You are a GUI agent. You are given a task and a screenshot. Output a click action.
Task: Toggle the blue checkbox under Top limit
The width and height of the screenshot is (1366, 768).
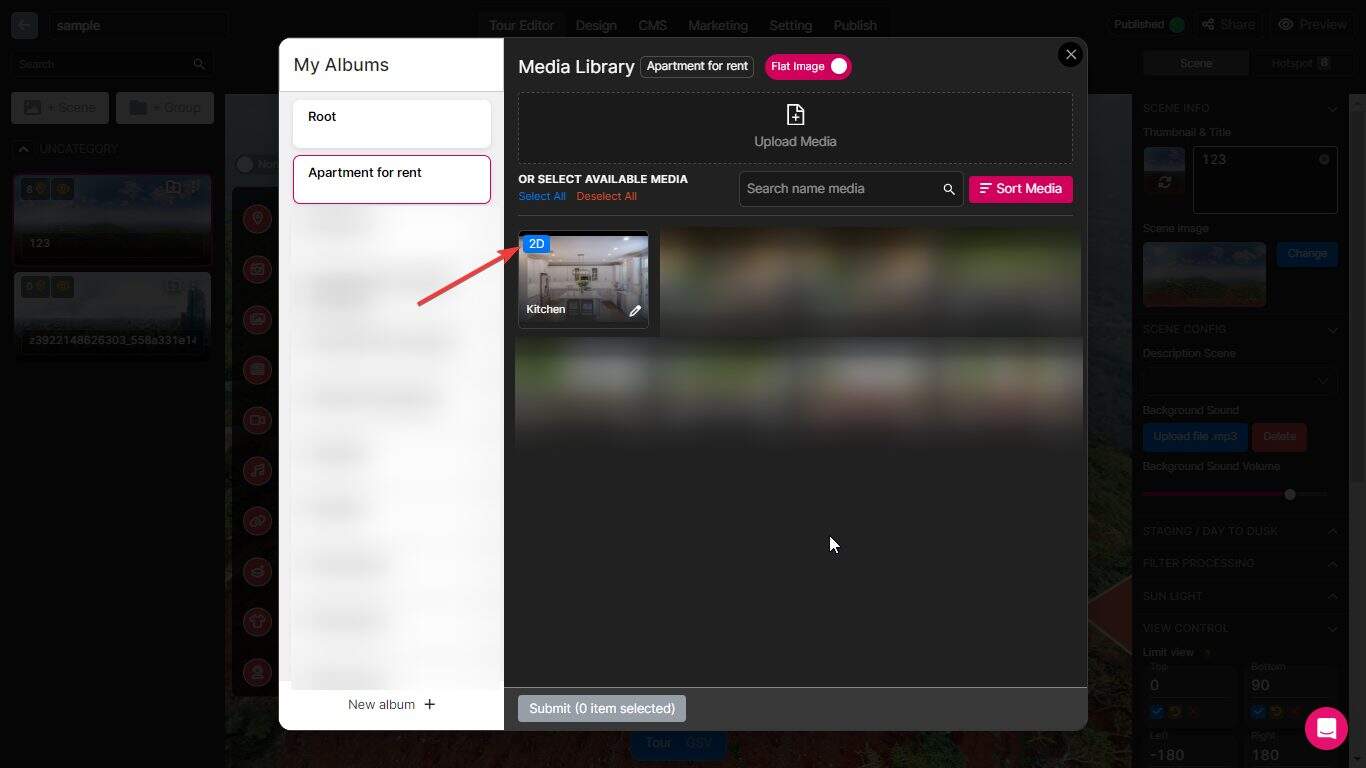point(1156,711)
